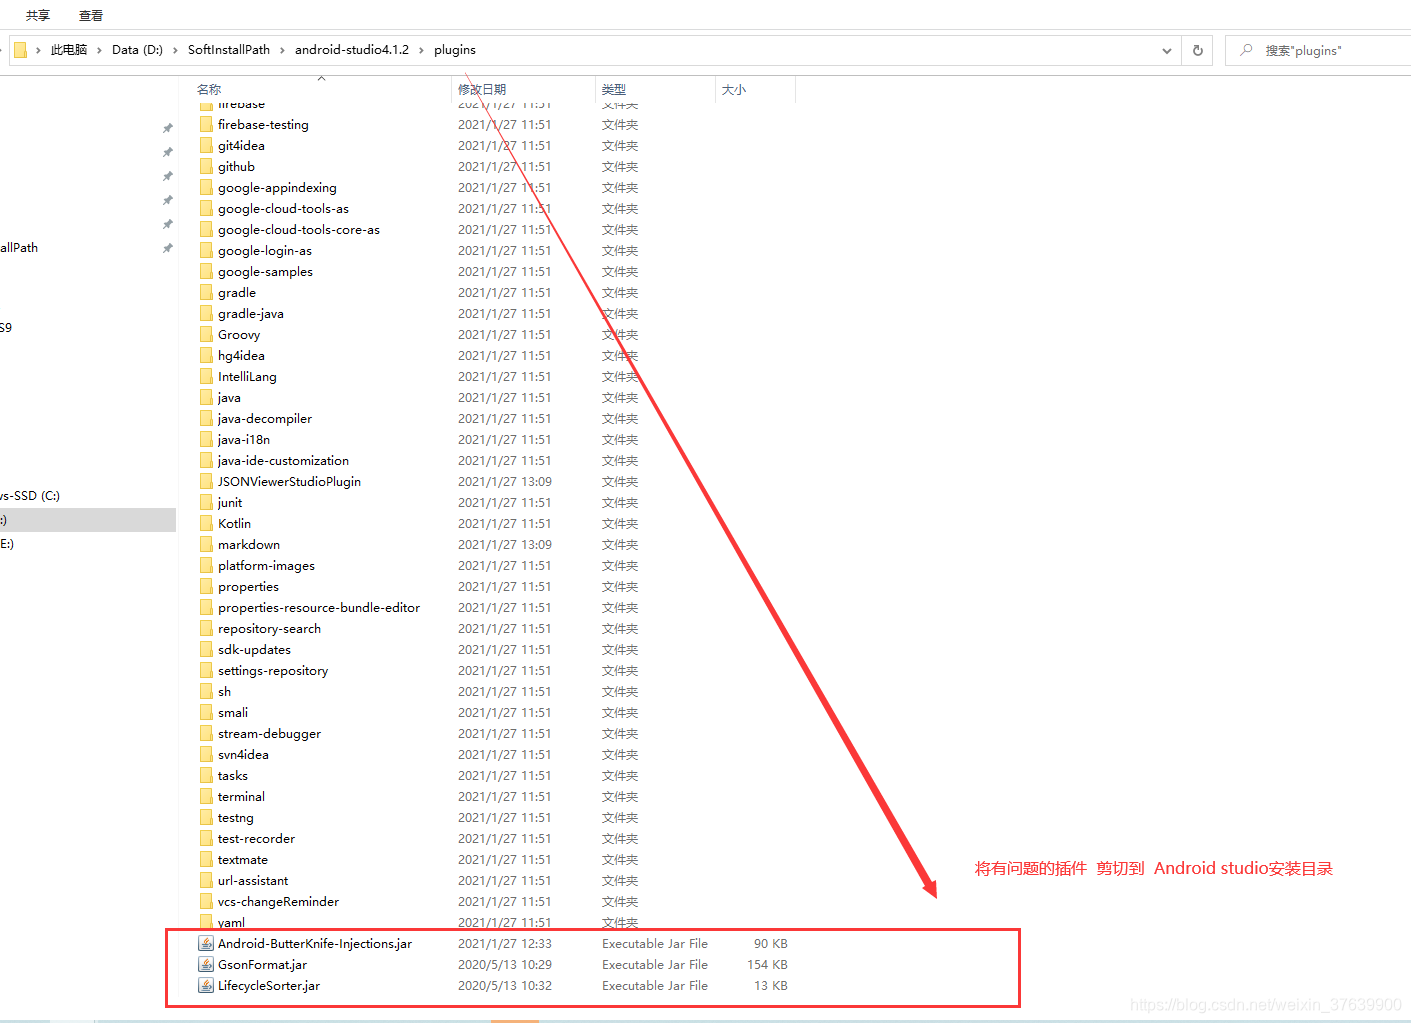Select the java-decompiler folder icon

click(x=206, y=419)
